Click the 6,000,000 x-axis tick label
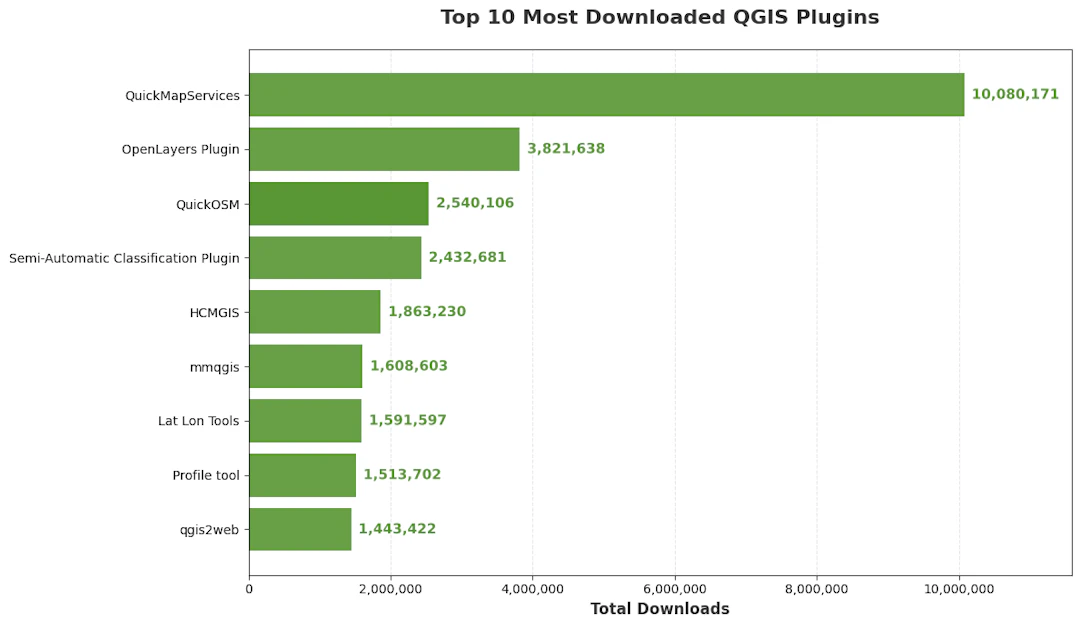1080x627 pixels. (675, 589)
